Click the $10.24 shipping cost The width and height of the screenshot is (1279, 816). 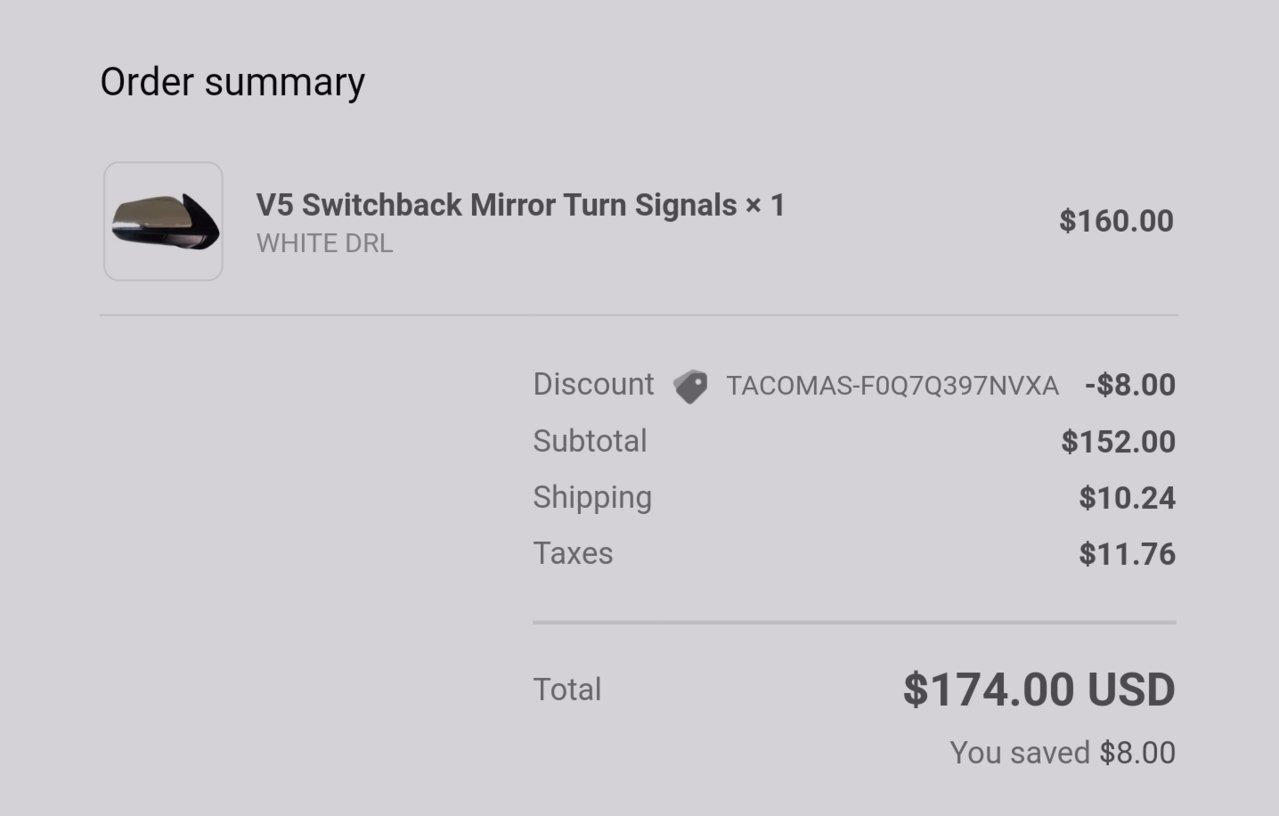1127,498
